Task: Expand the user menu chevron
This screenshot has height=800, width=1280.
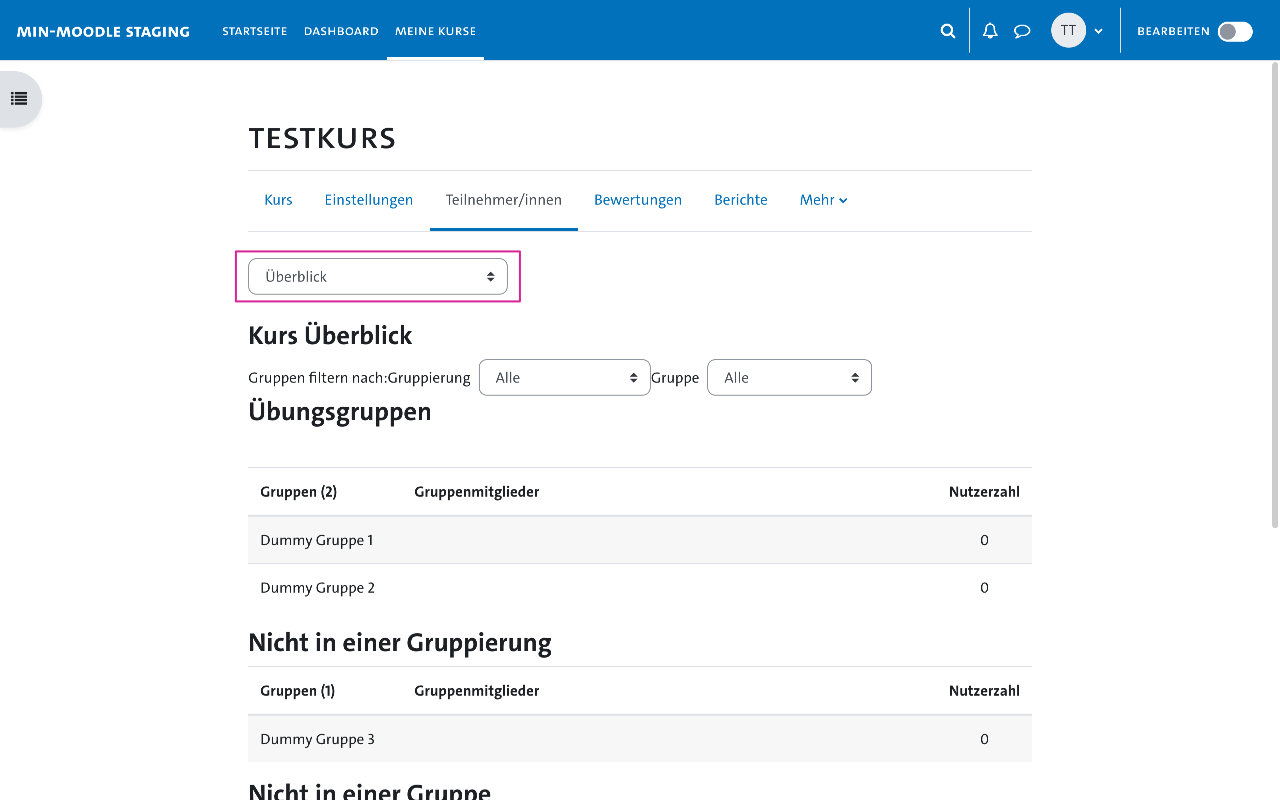Action: pos(1098,31)
